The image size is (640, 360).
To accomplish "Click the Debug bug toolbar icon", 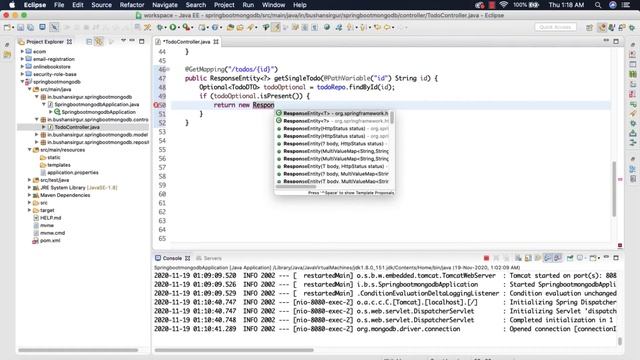I will coord(160,27).
